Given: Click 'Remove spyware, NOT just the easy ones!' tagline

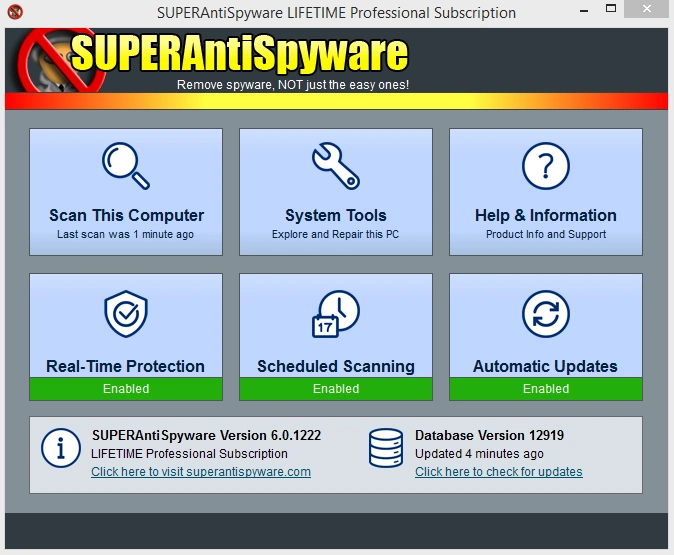Looking at the screenshot, I should pyautogui.click(x=293, y=85).
